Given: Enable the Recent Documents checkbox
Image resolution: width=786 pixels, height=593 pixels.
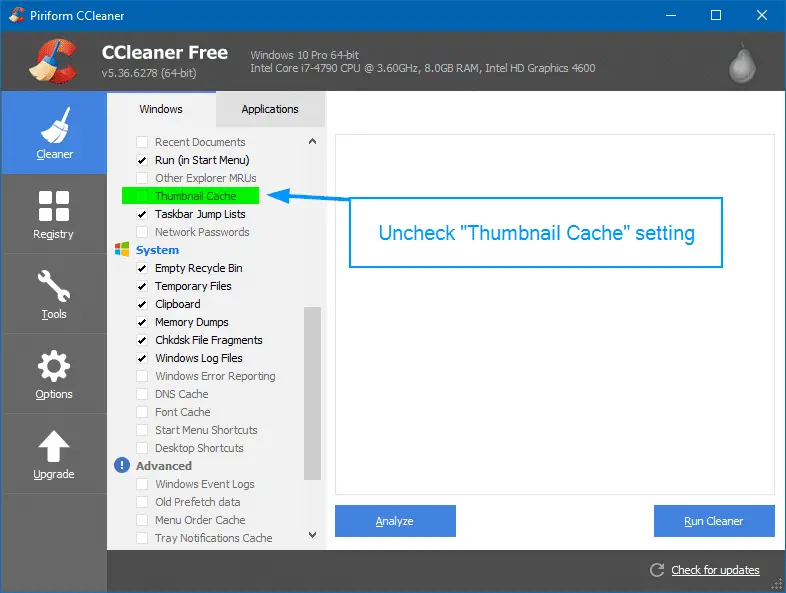Looking at the screenshot, I should tap(142, 142).
